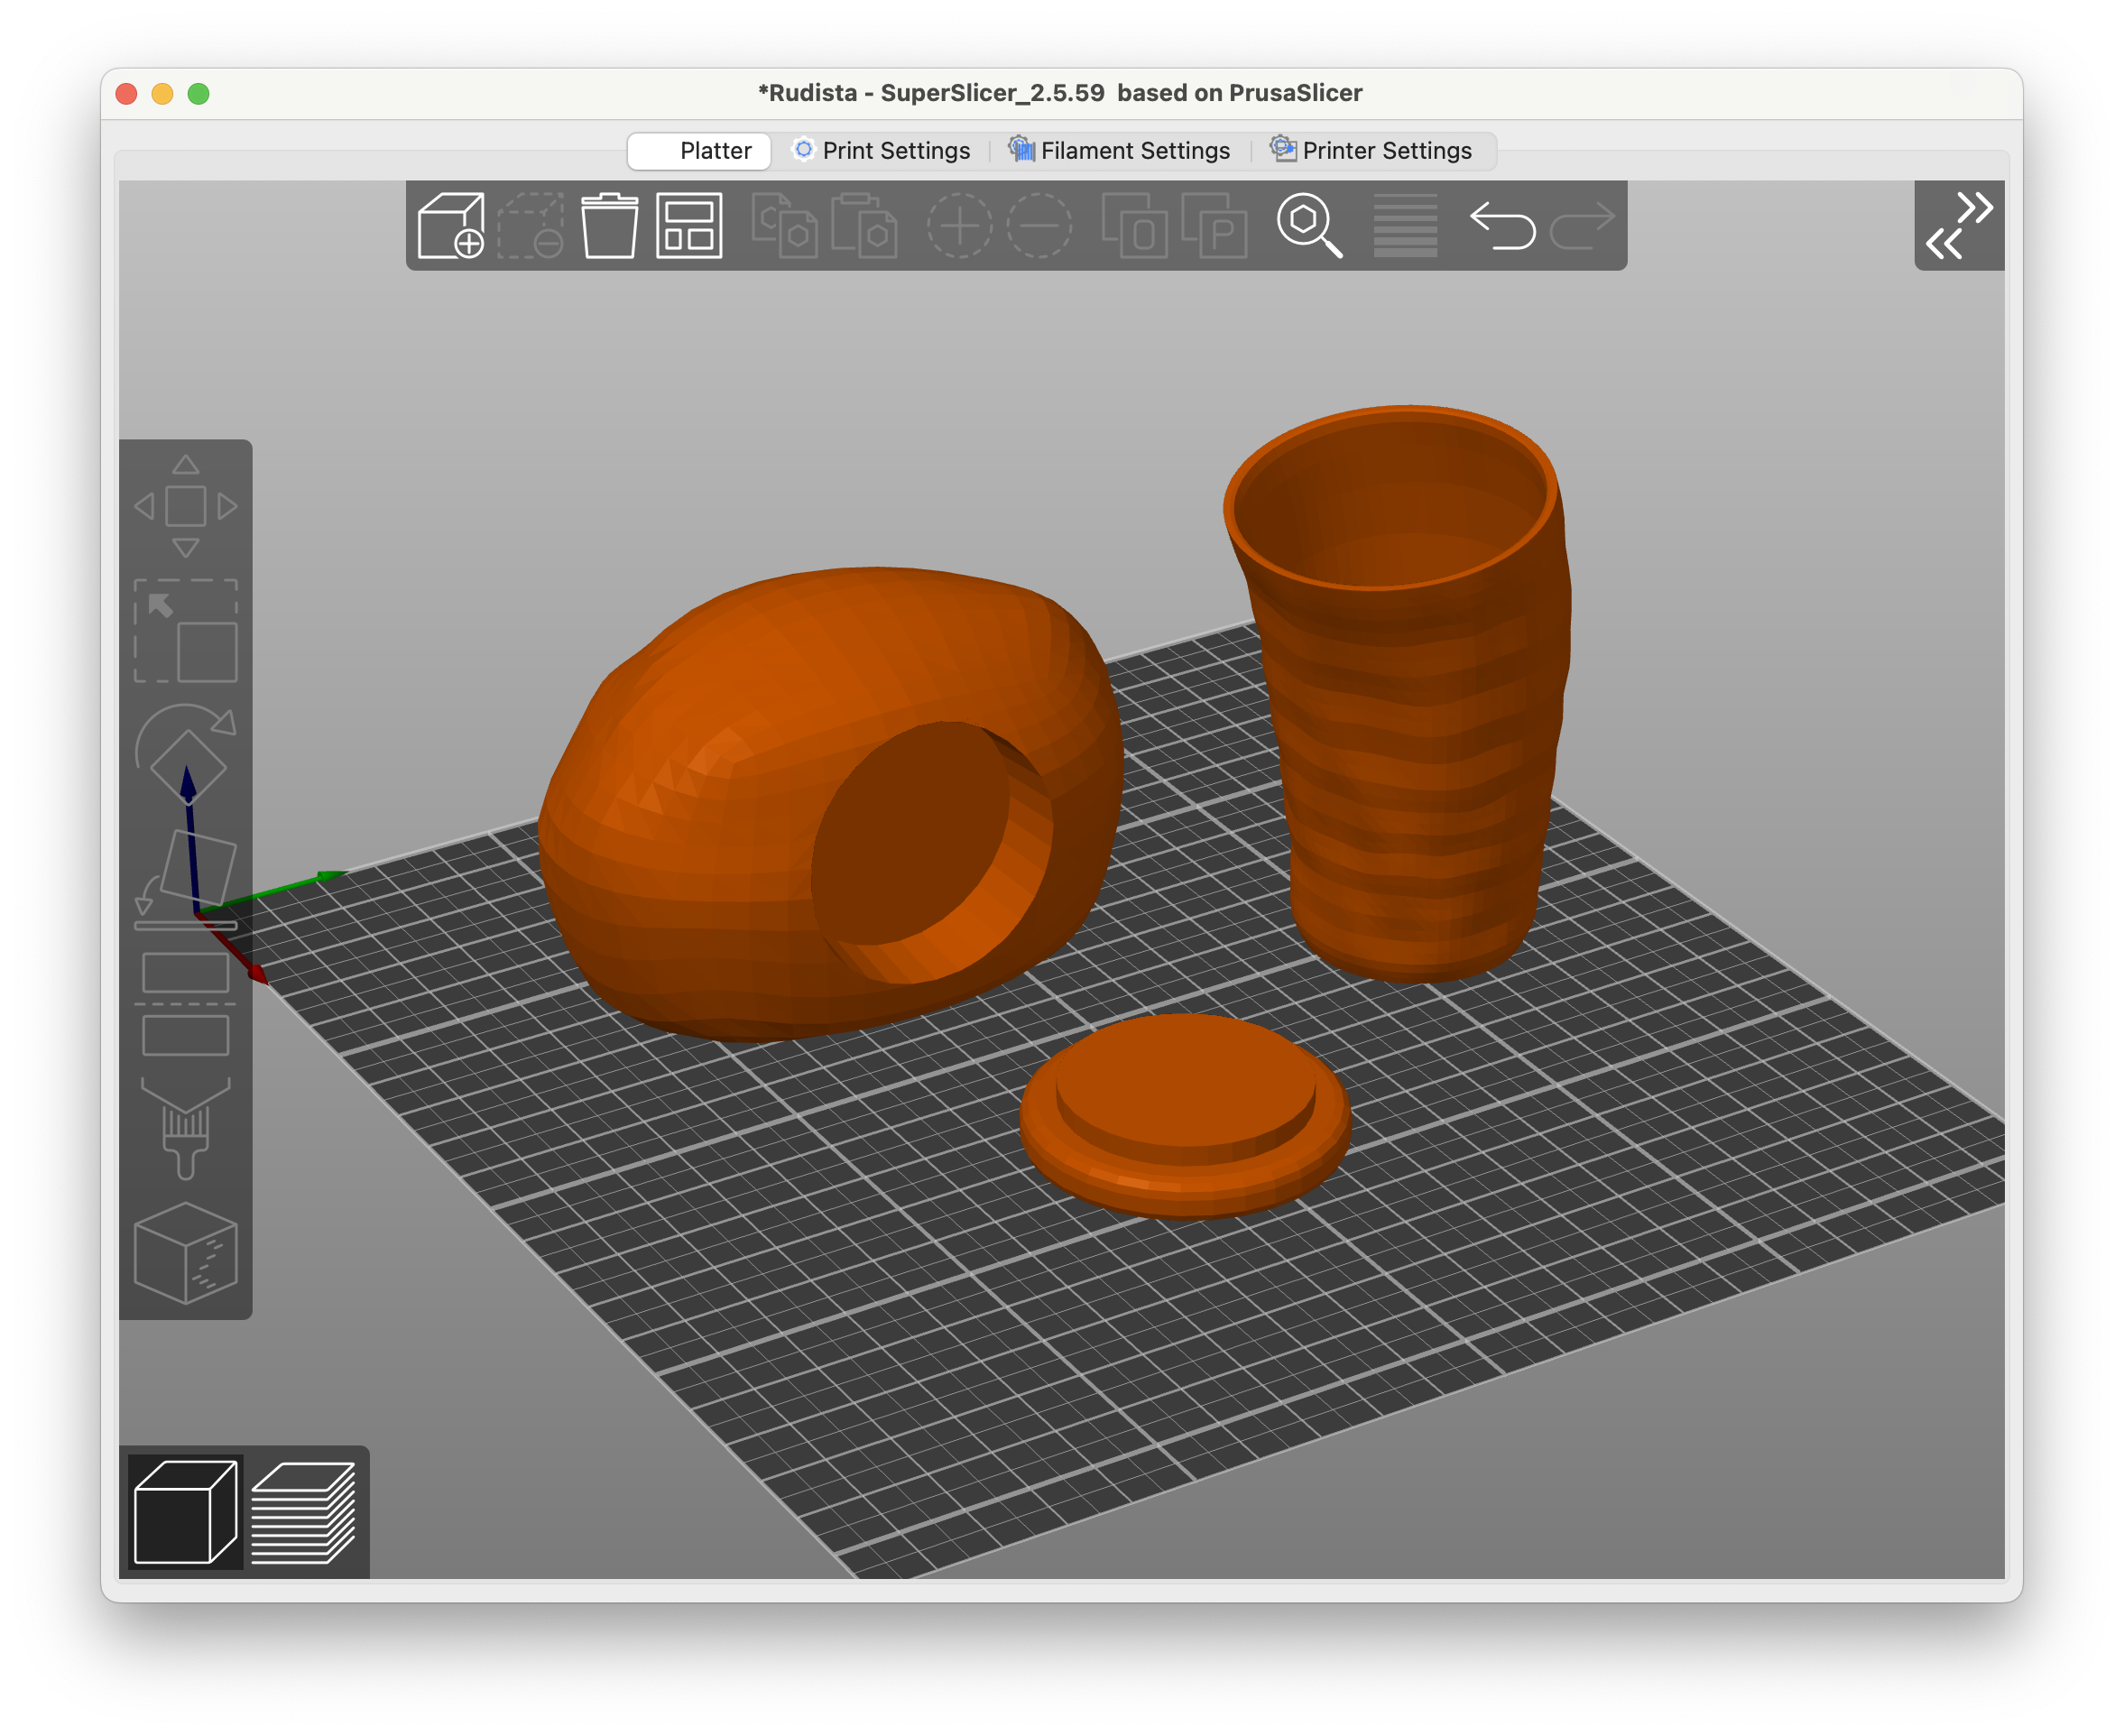Open the Print Settings tab

click(x=882, y=151)
